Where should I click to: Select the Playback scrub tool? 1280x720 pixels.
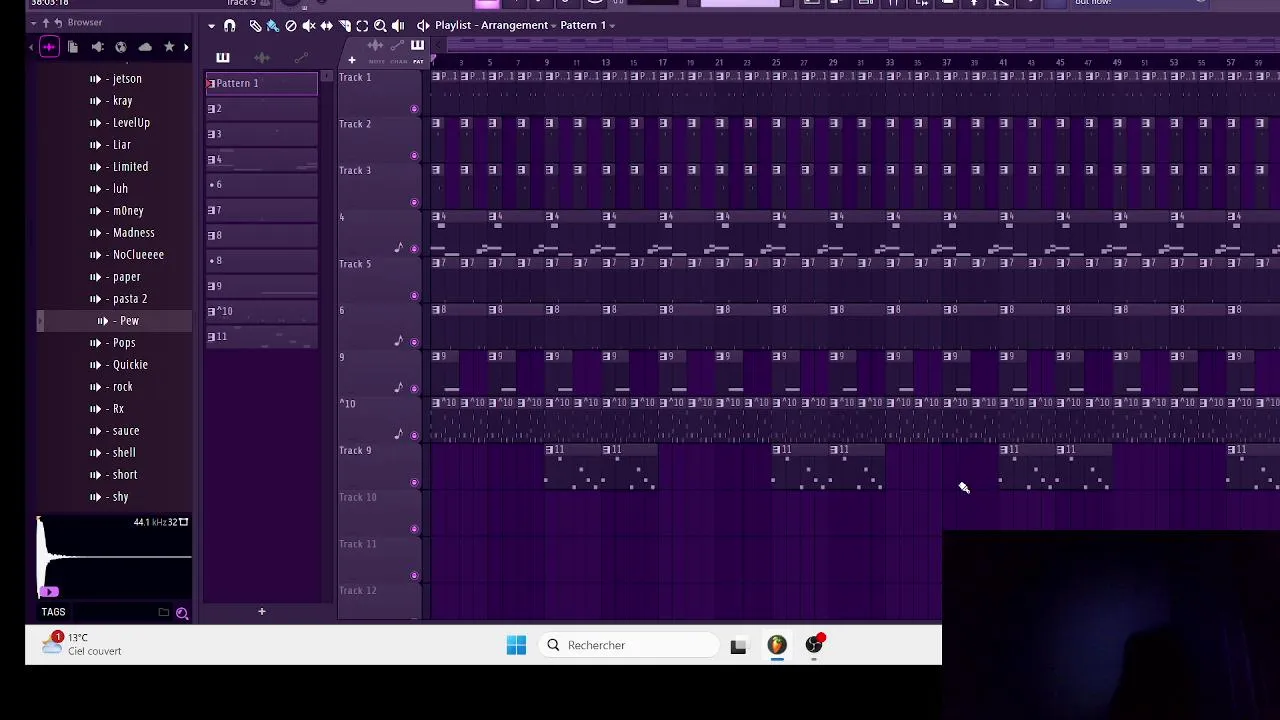pyautogui.click(x=398, y=25)
